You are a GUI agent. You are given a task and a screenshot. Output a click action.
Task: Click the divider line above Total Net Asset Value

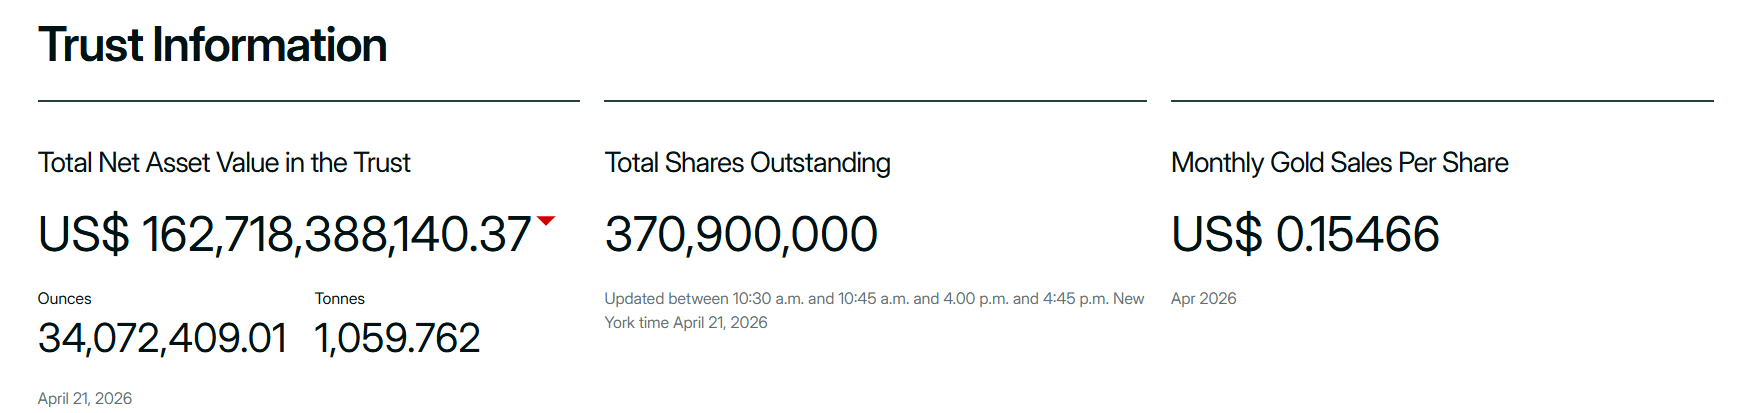coord(308,101)
